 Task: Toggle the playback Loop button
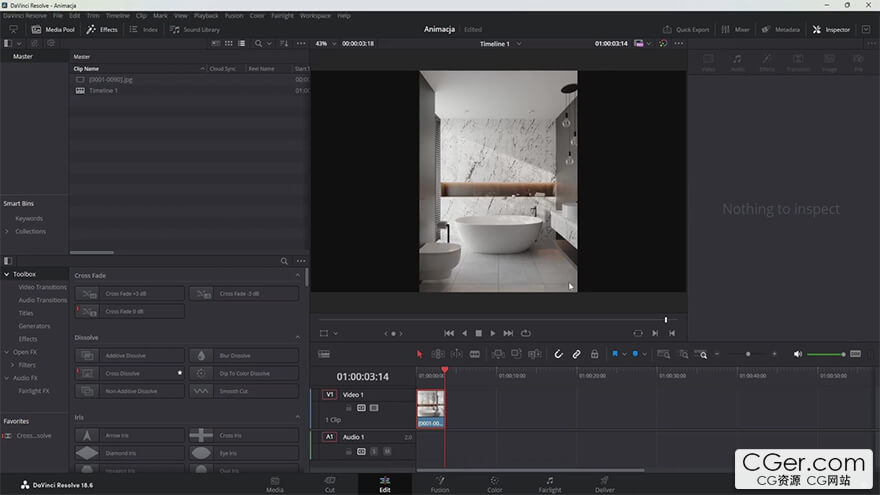coord(525,333)
